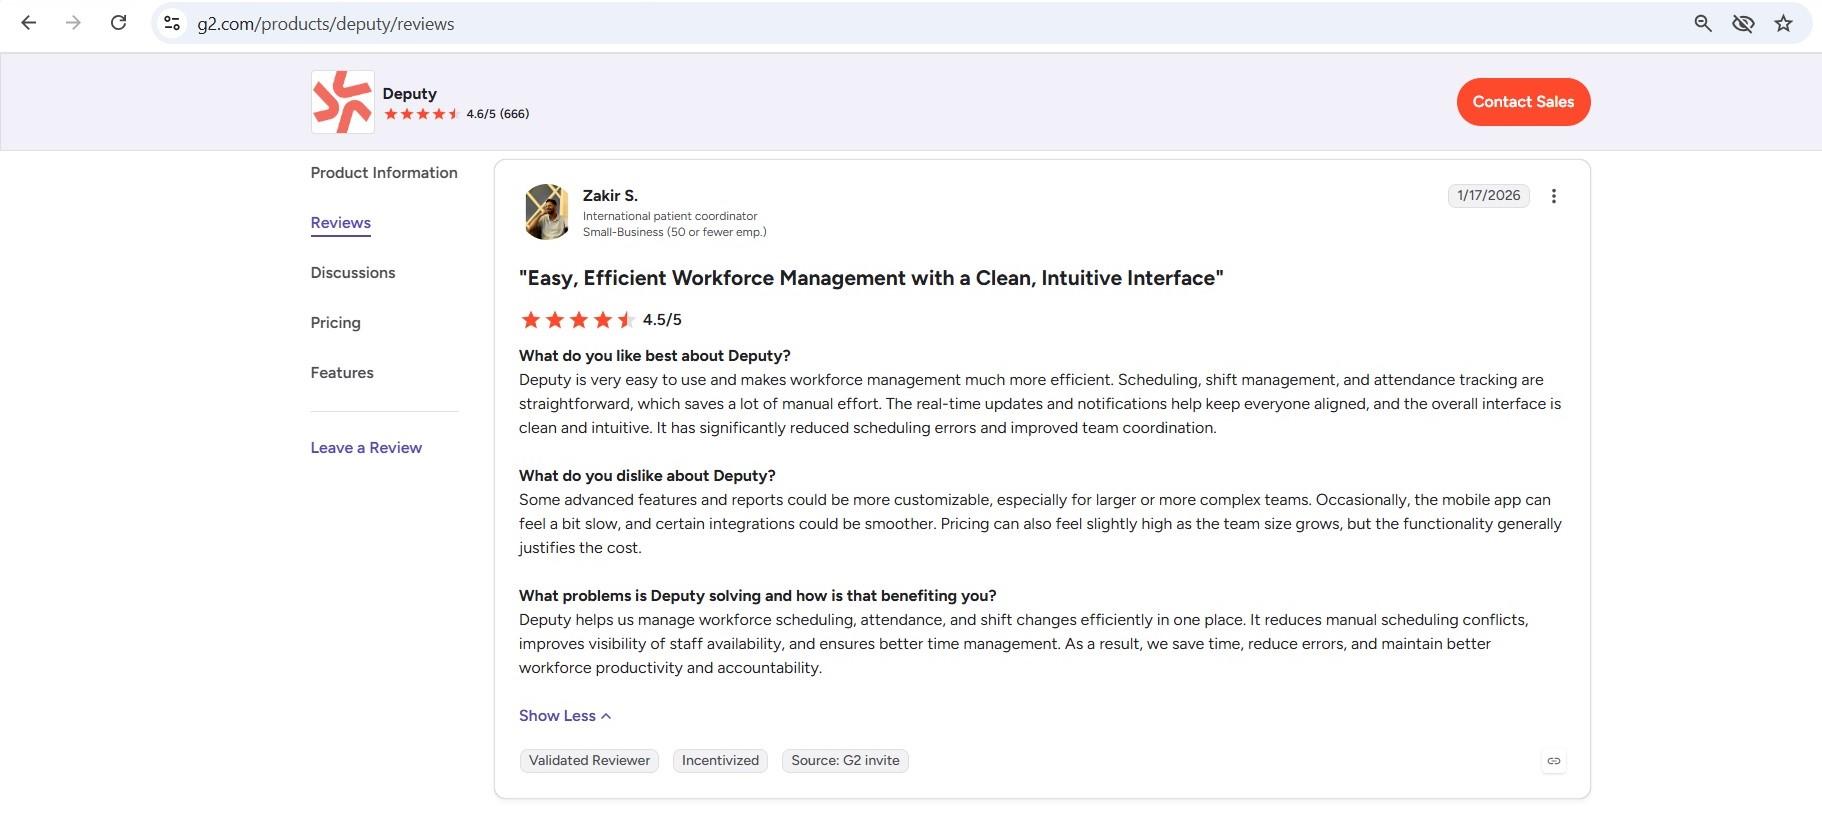Click "International patient coordinator" text
This screenshot has width=1822, height=814.
(x=670, y=216)
